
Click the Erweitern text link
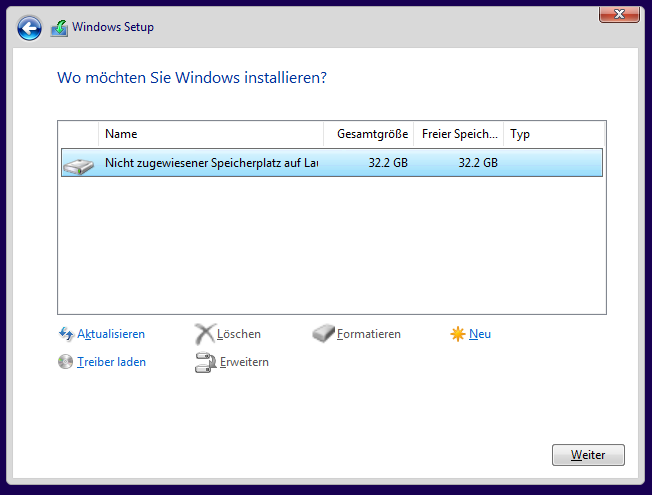[244, 362]
